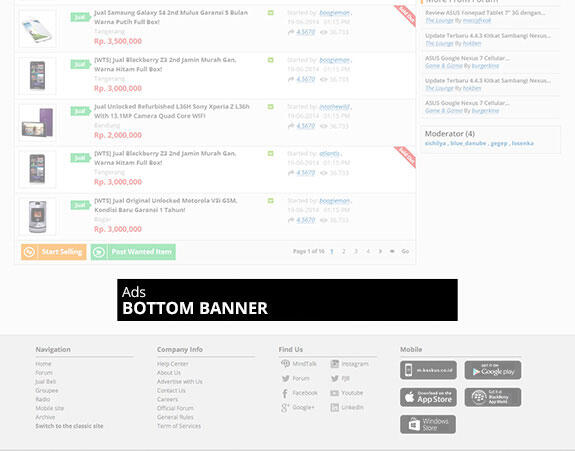Open the Instagram icon in Find Us

click(x=334, y=364)
